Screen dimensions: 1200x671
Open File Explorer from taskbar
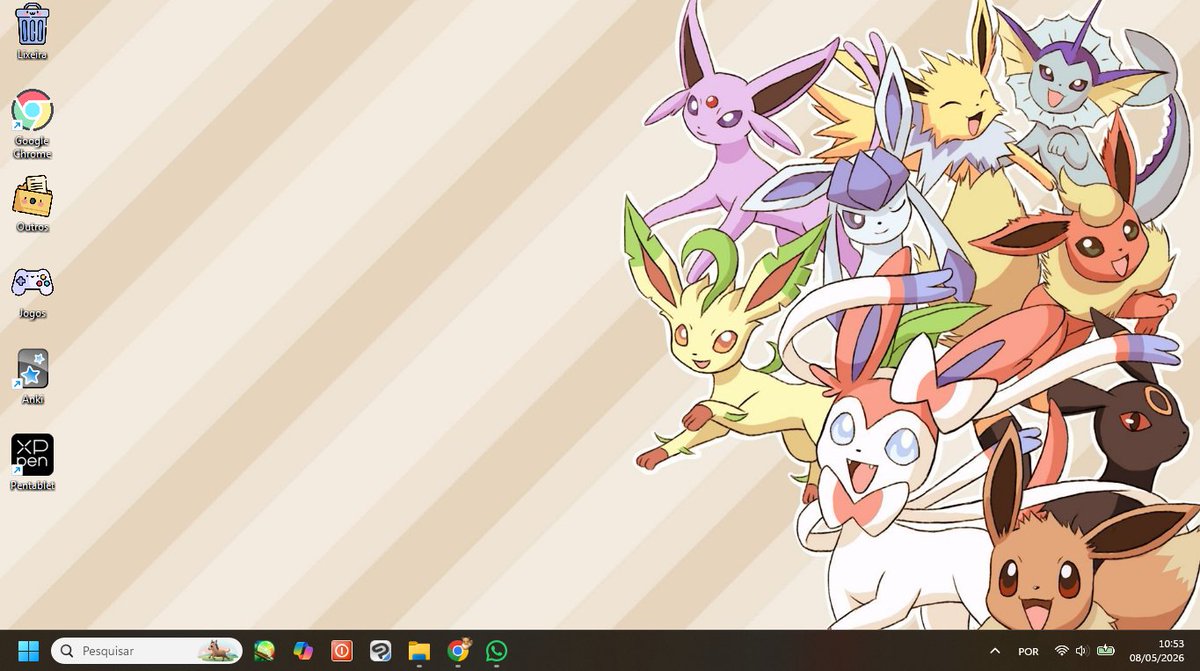coord(419,651)
